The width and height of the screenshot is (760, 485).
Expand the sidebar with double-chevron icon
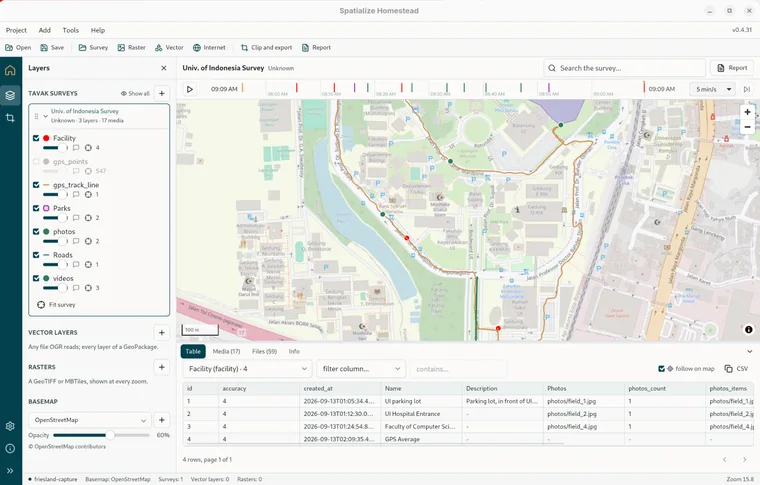[10, 470]
